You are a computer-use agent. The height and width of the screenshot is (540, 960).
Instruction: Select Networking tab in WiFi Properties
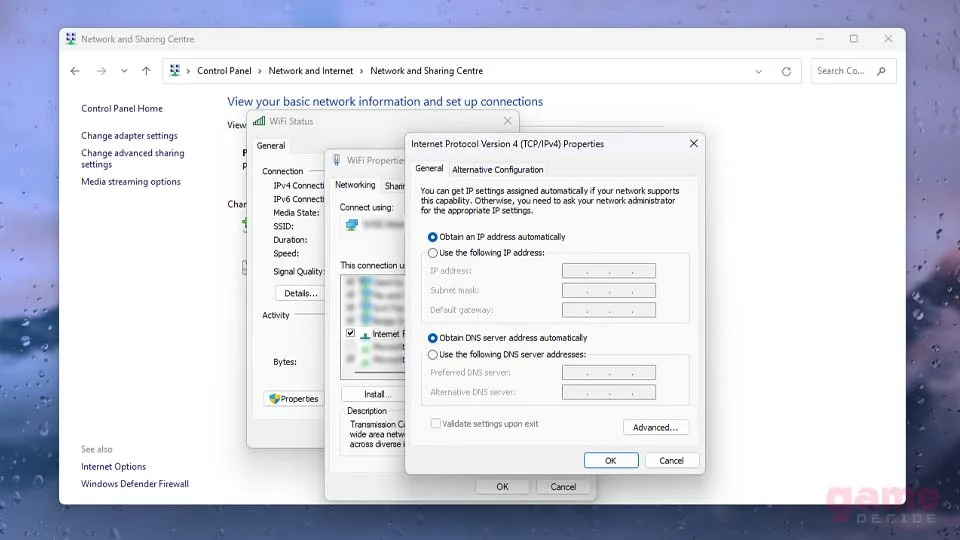[x=355, y=185]
